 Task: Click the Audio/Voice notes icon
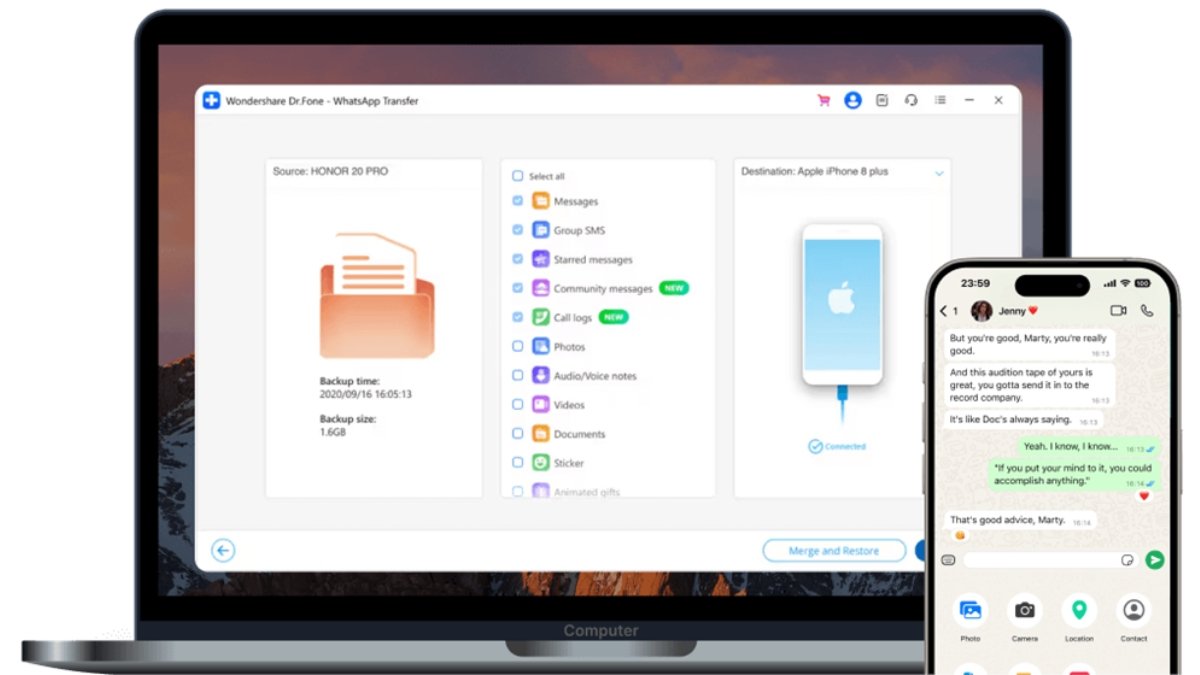click(540, 375)
